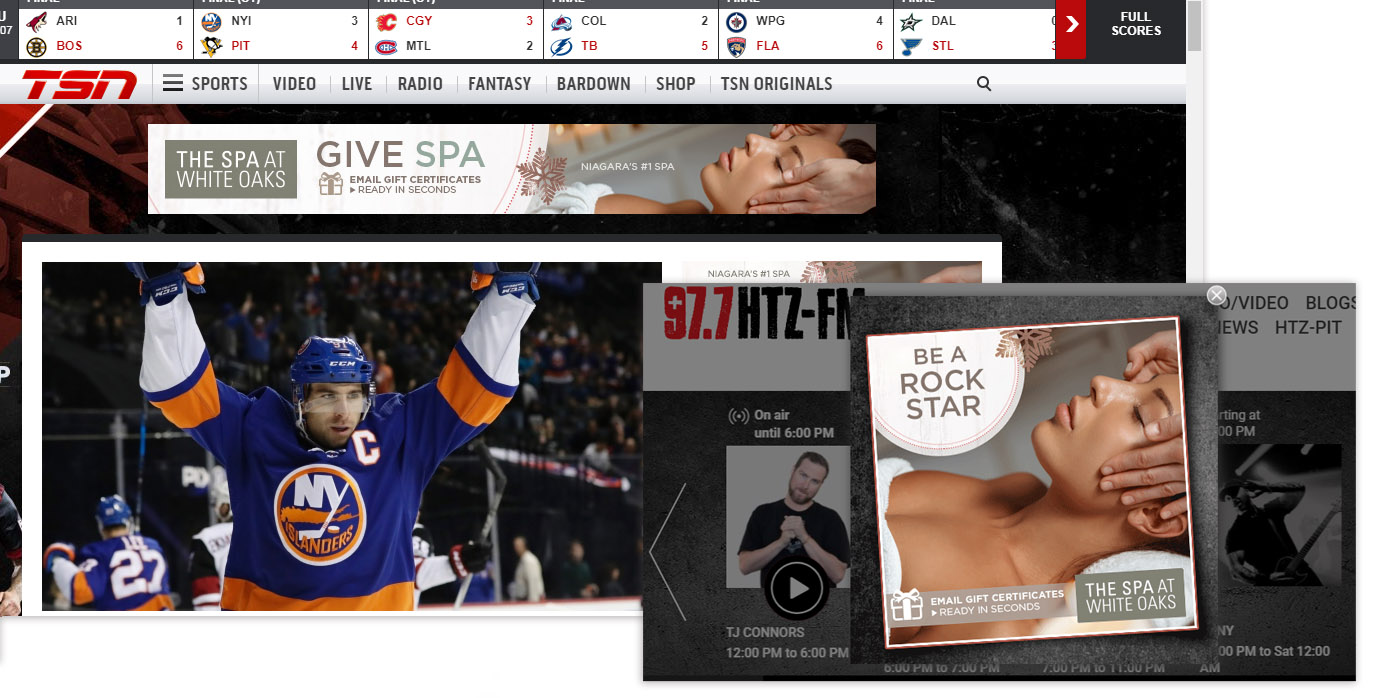Open the LIVE menu item
Image resolution: width=1400 pixels, height=698 pixels.
pos(356,84)
